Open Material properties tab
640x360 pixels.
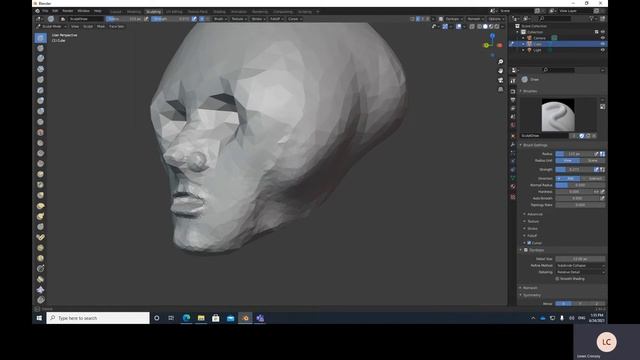coord(513,187)
